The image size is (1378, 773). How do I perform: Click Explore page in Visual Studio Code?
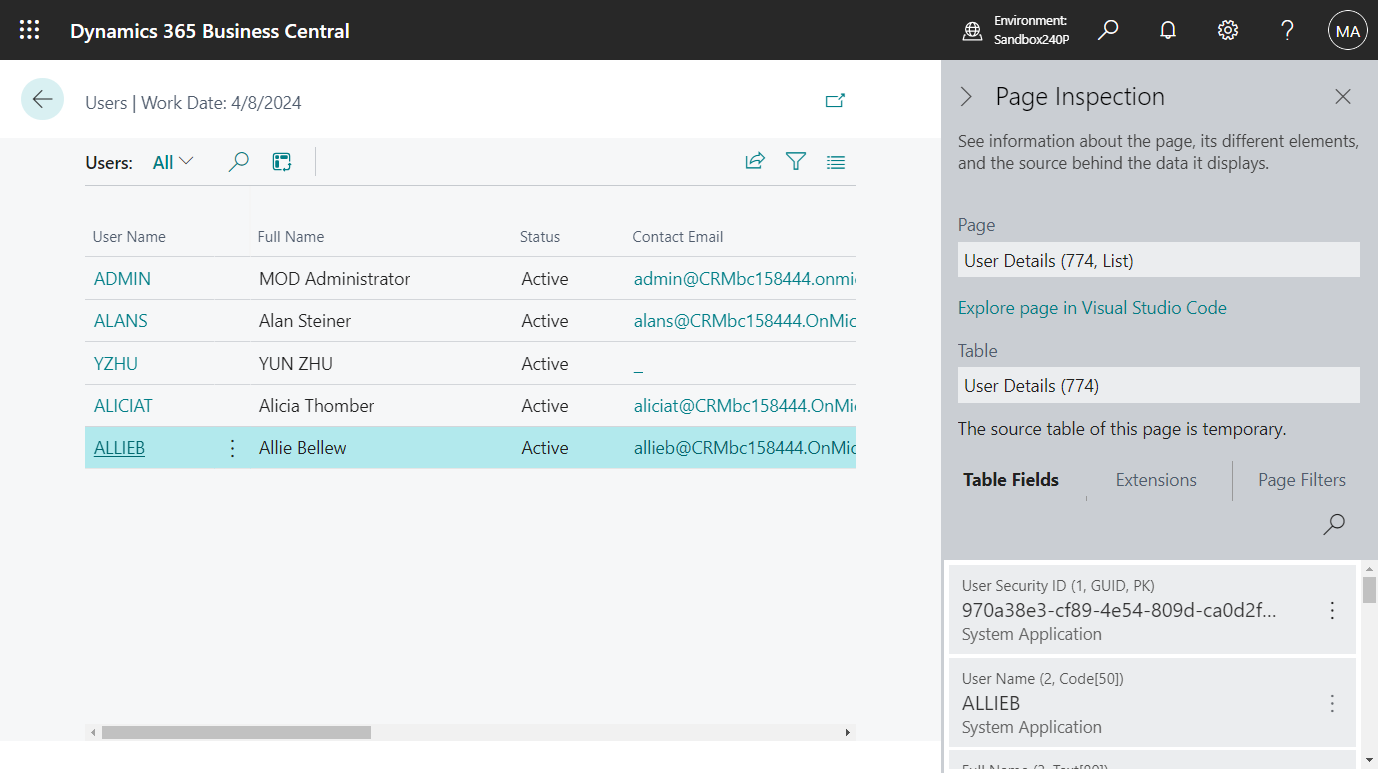(x=1092, y=308)
